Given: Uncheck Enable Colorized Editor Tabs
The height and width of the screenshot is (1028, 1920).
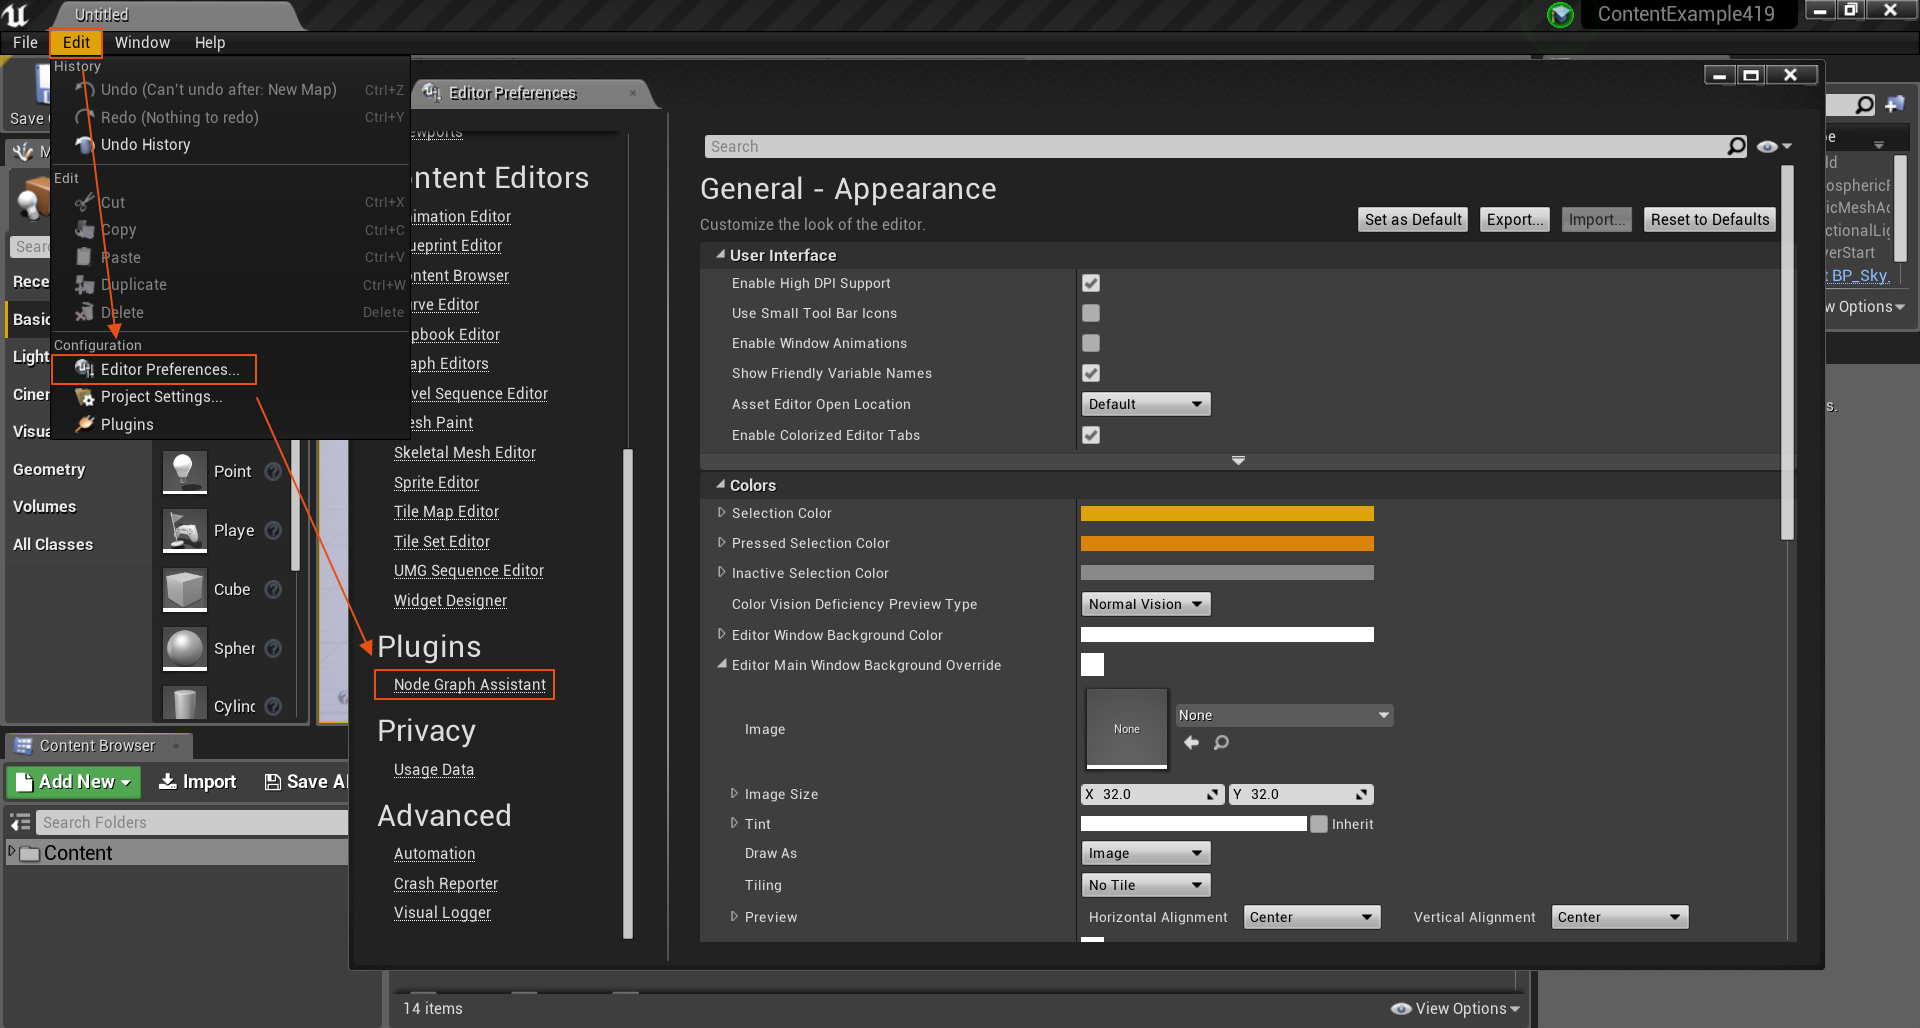Looking at the screenshot, I should point(1091,435).
